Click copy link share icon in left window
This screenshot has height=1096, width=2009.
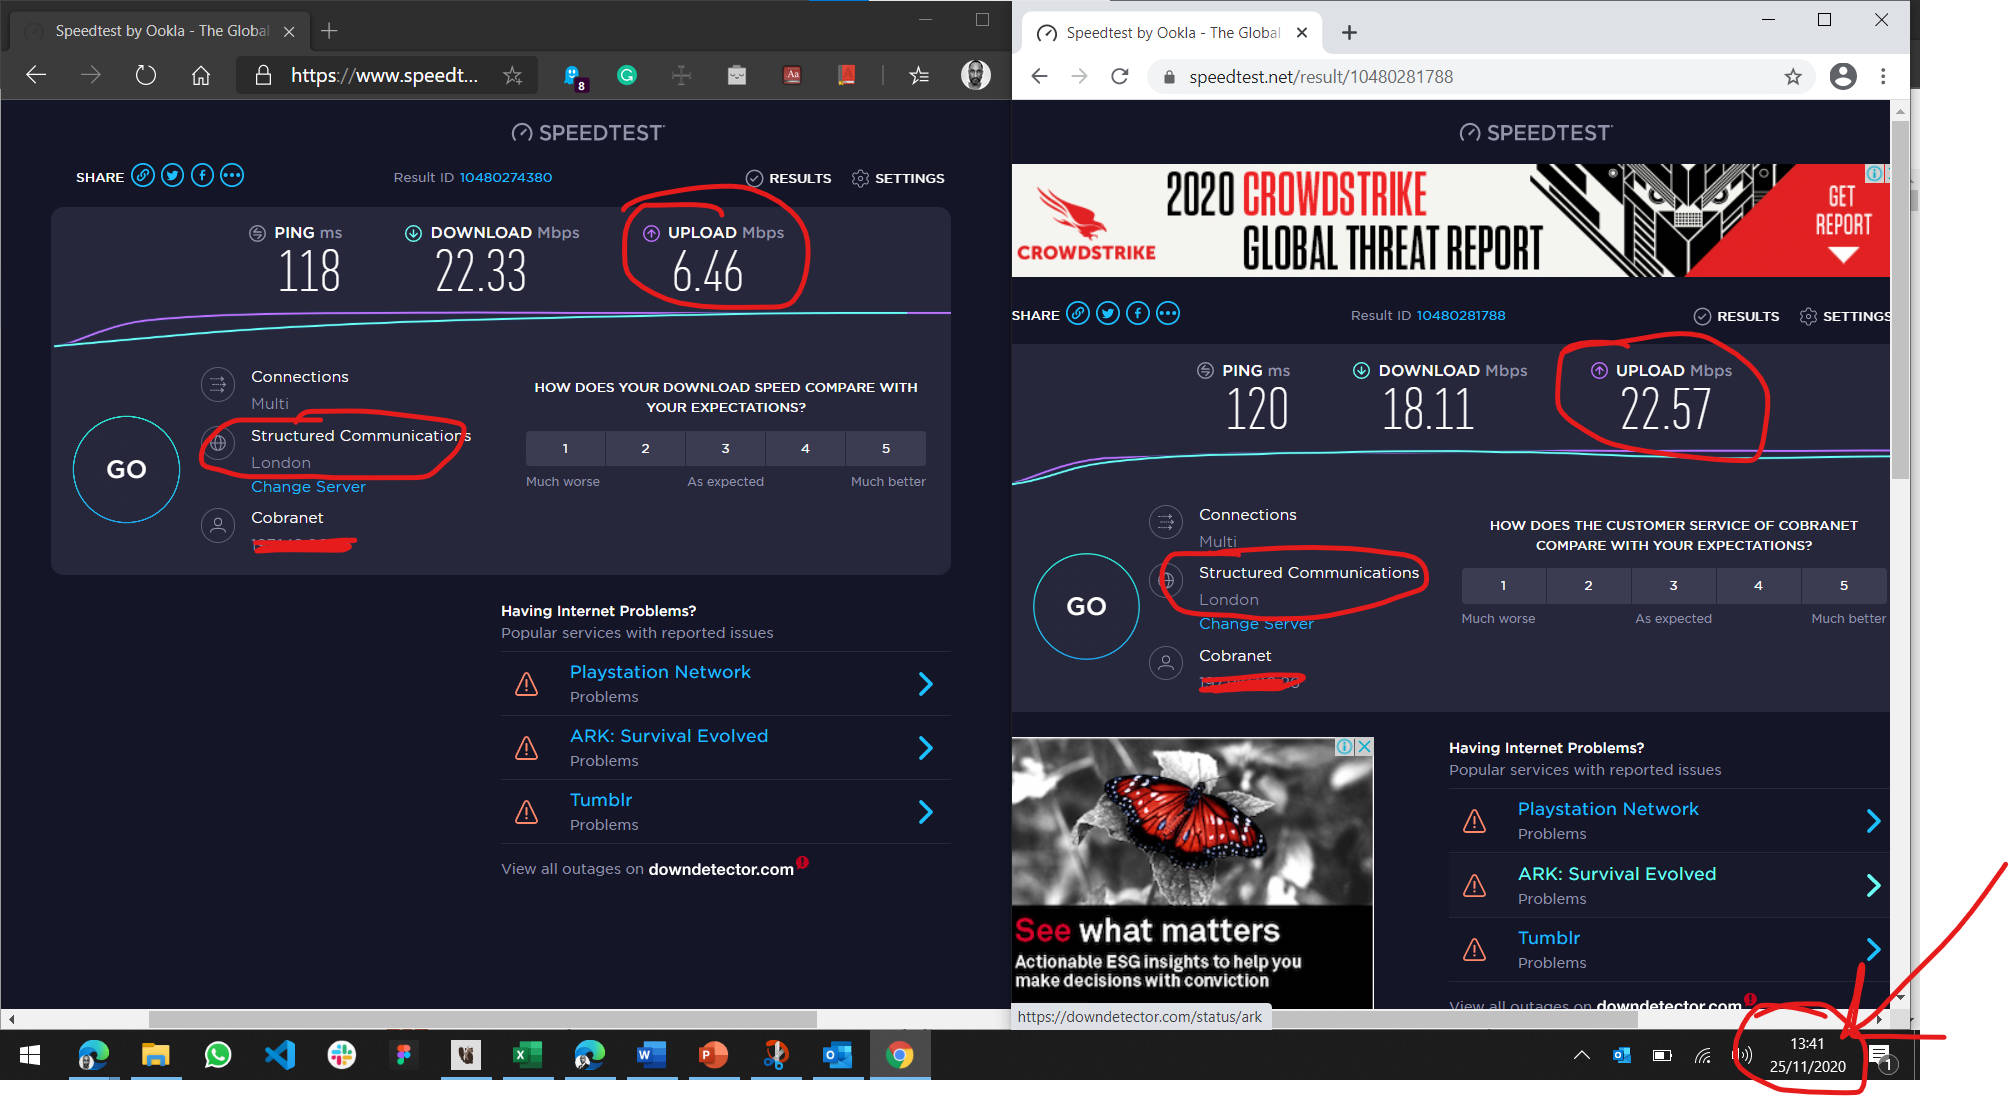click(x=143, y=176)
